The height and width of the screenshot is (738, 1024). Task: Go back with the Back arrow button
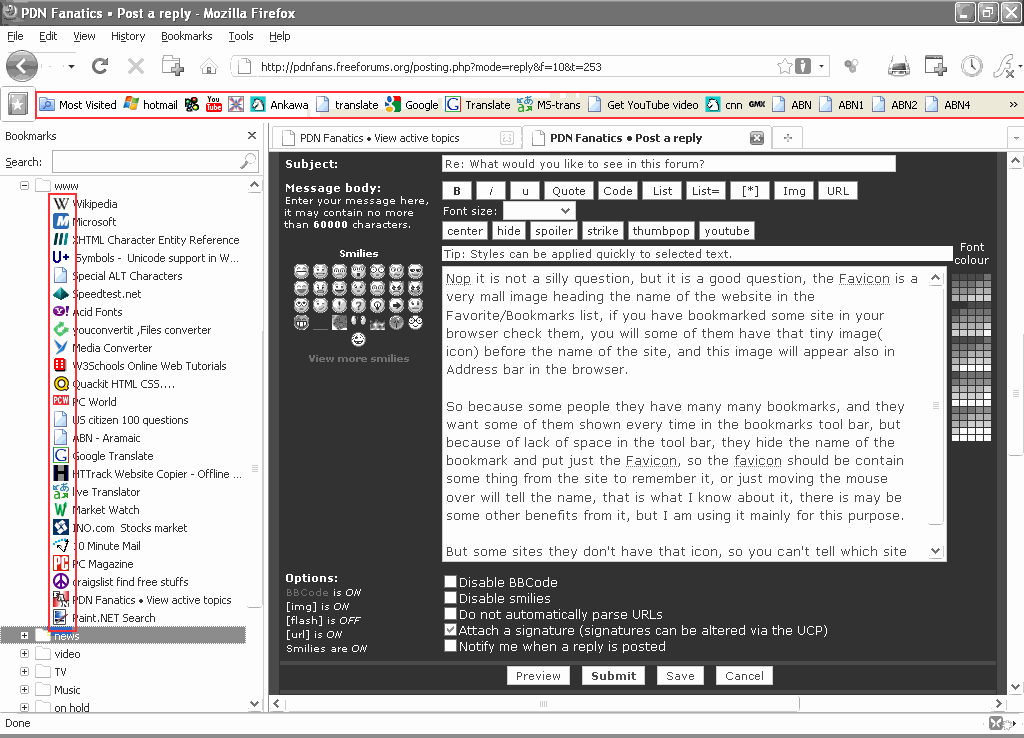click(x=22, y=66)
